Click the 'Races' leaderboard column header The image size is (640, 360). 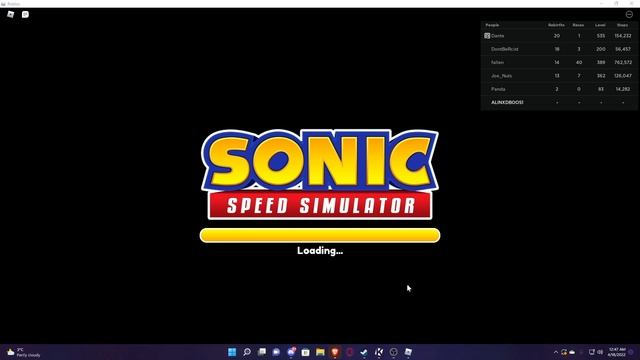[x=578, y=25]
